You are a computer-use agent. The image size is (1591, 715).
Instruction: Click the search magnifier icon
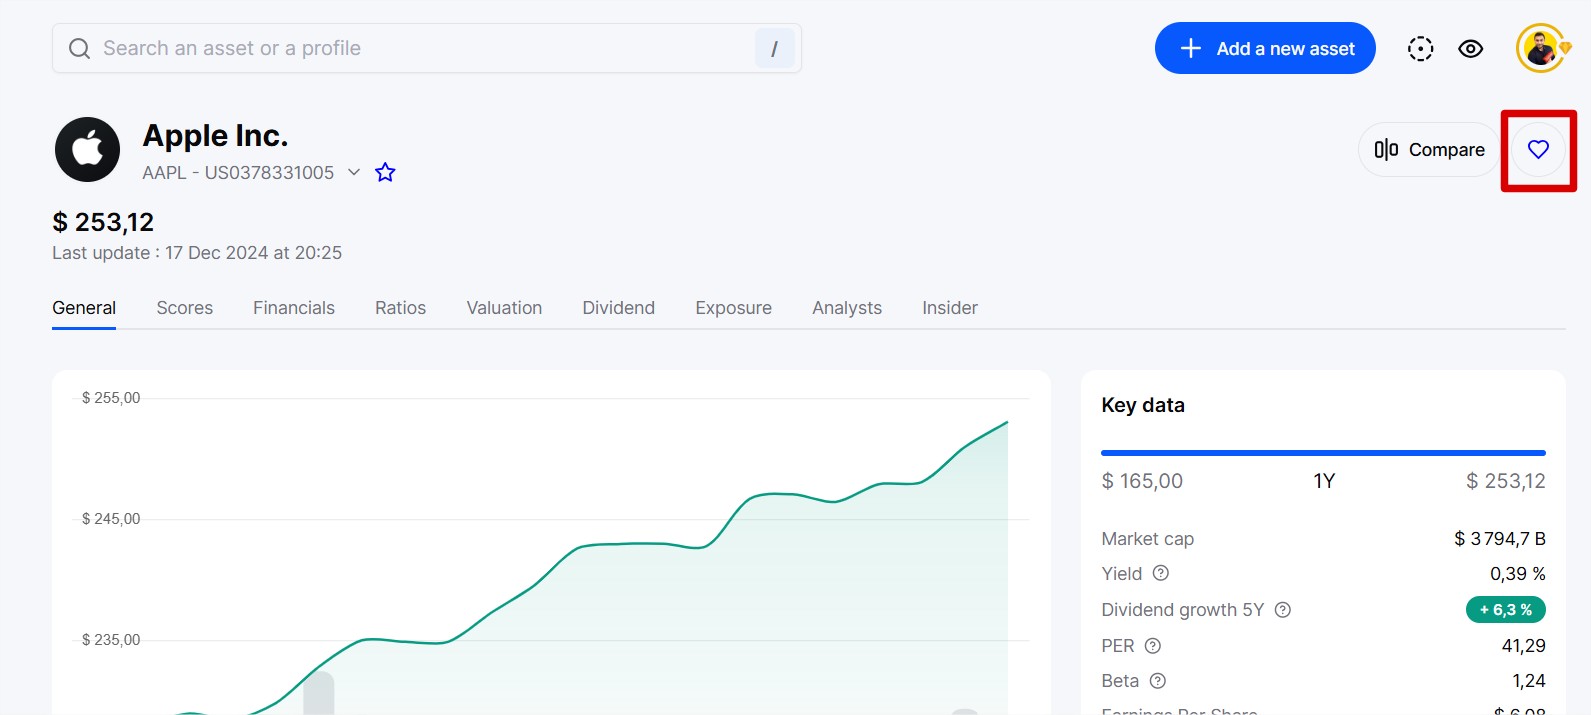79,48
